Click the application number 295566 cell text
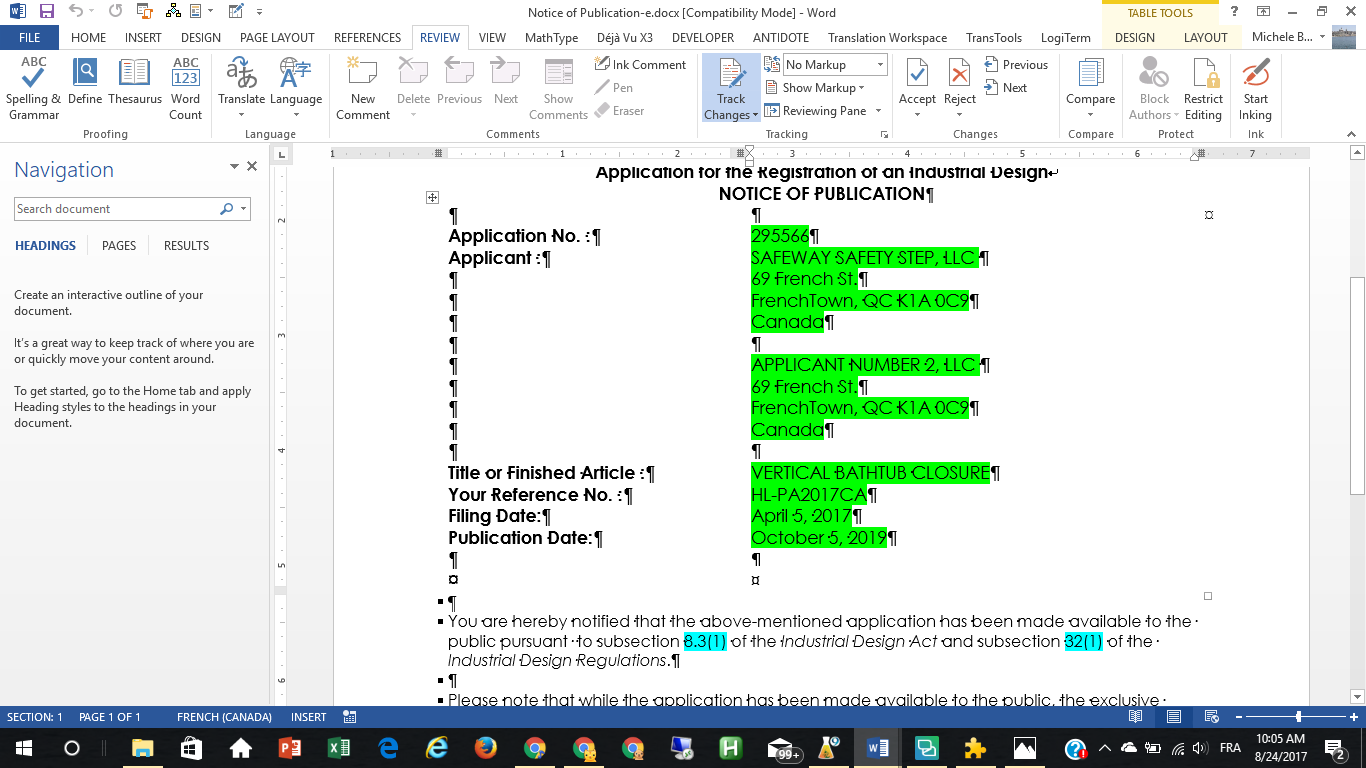This screenshot has width=1366, height=768. 780,236
